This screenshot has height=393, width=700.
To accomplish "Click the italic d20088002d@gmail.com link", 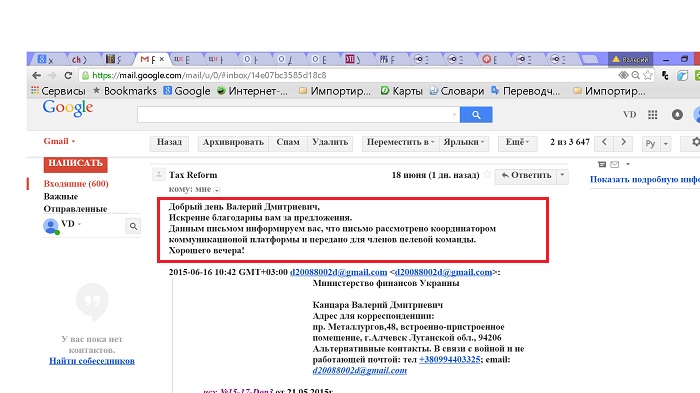I will tap(360, 370).
